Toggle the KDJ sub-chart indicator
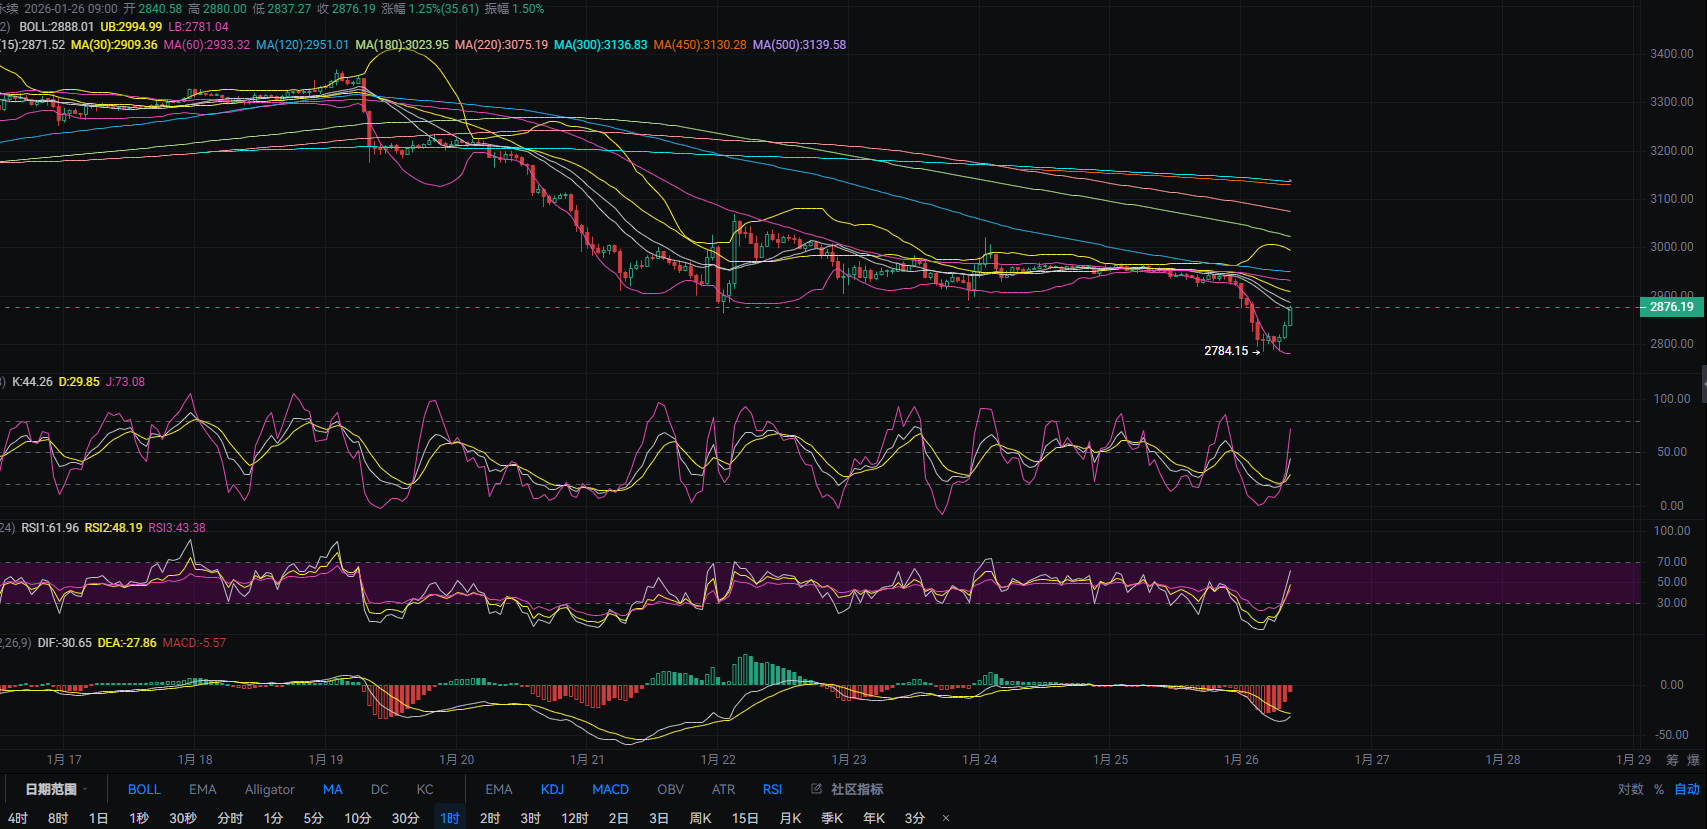This screenshot has width=1707, height=829. (x=552, y=789)
